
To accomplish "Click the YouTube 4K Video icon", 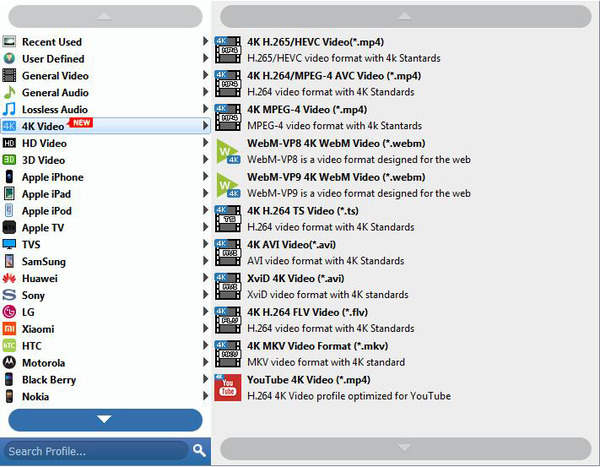I will click(228, 388).
